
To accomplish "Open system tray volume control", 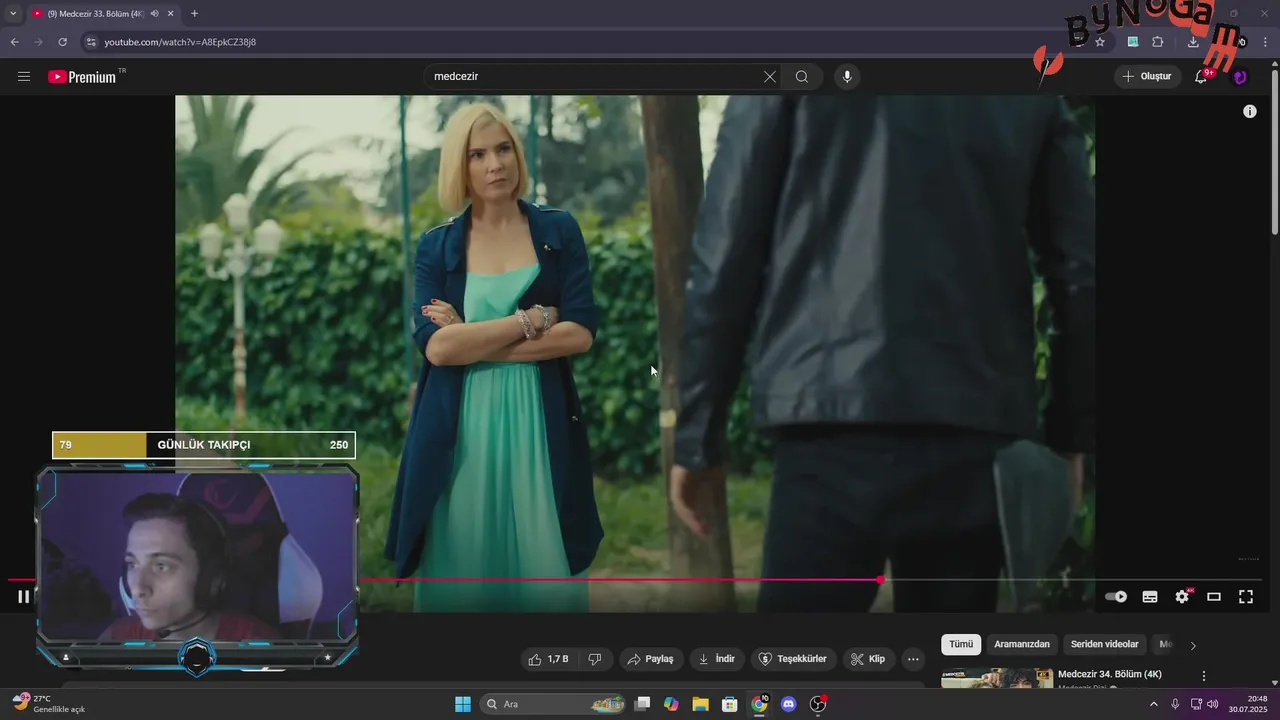I will click(1213, 704).
